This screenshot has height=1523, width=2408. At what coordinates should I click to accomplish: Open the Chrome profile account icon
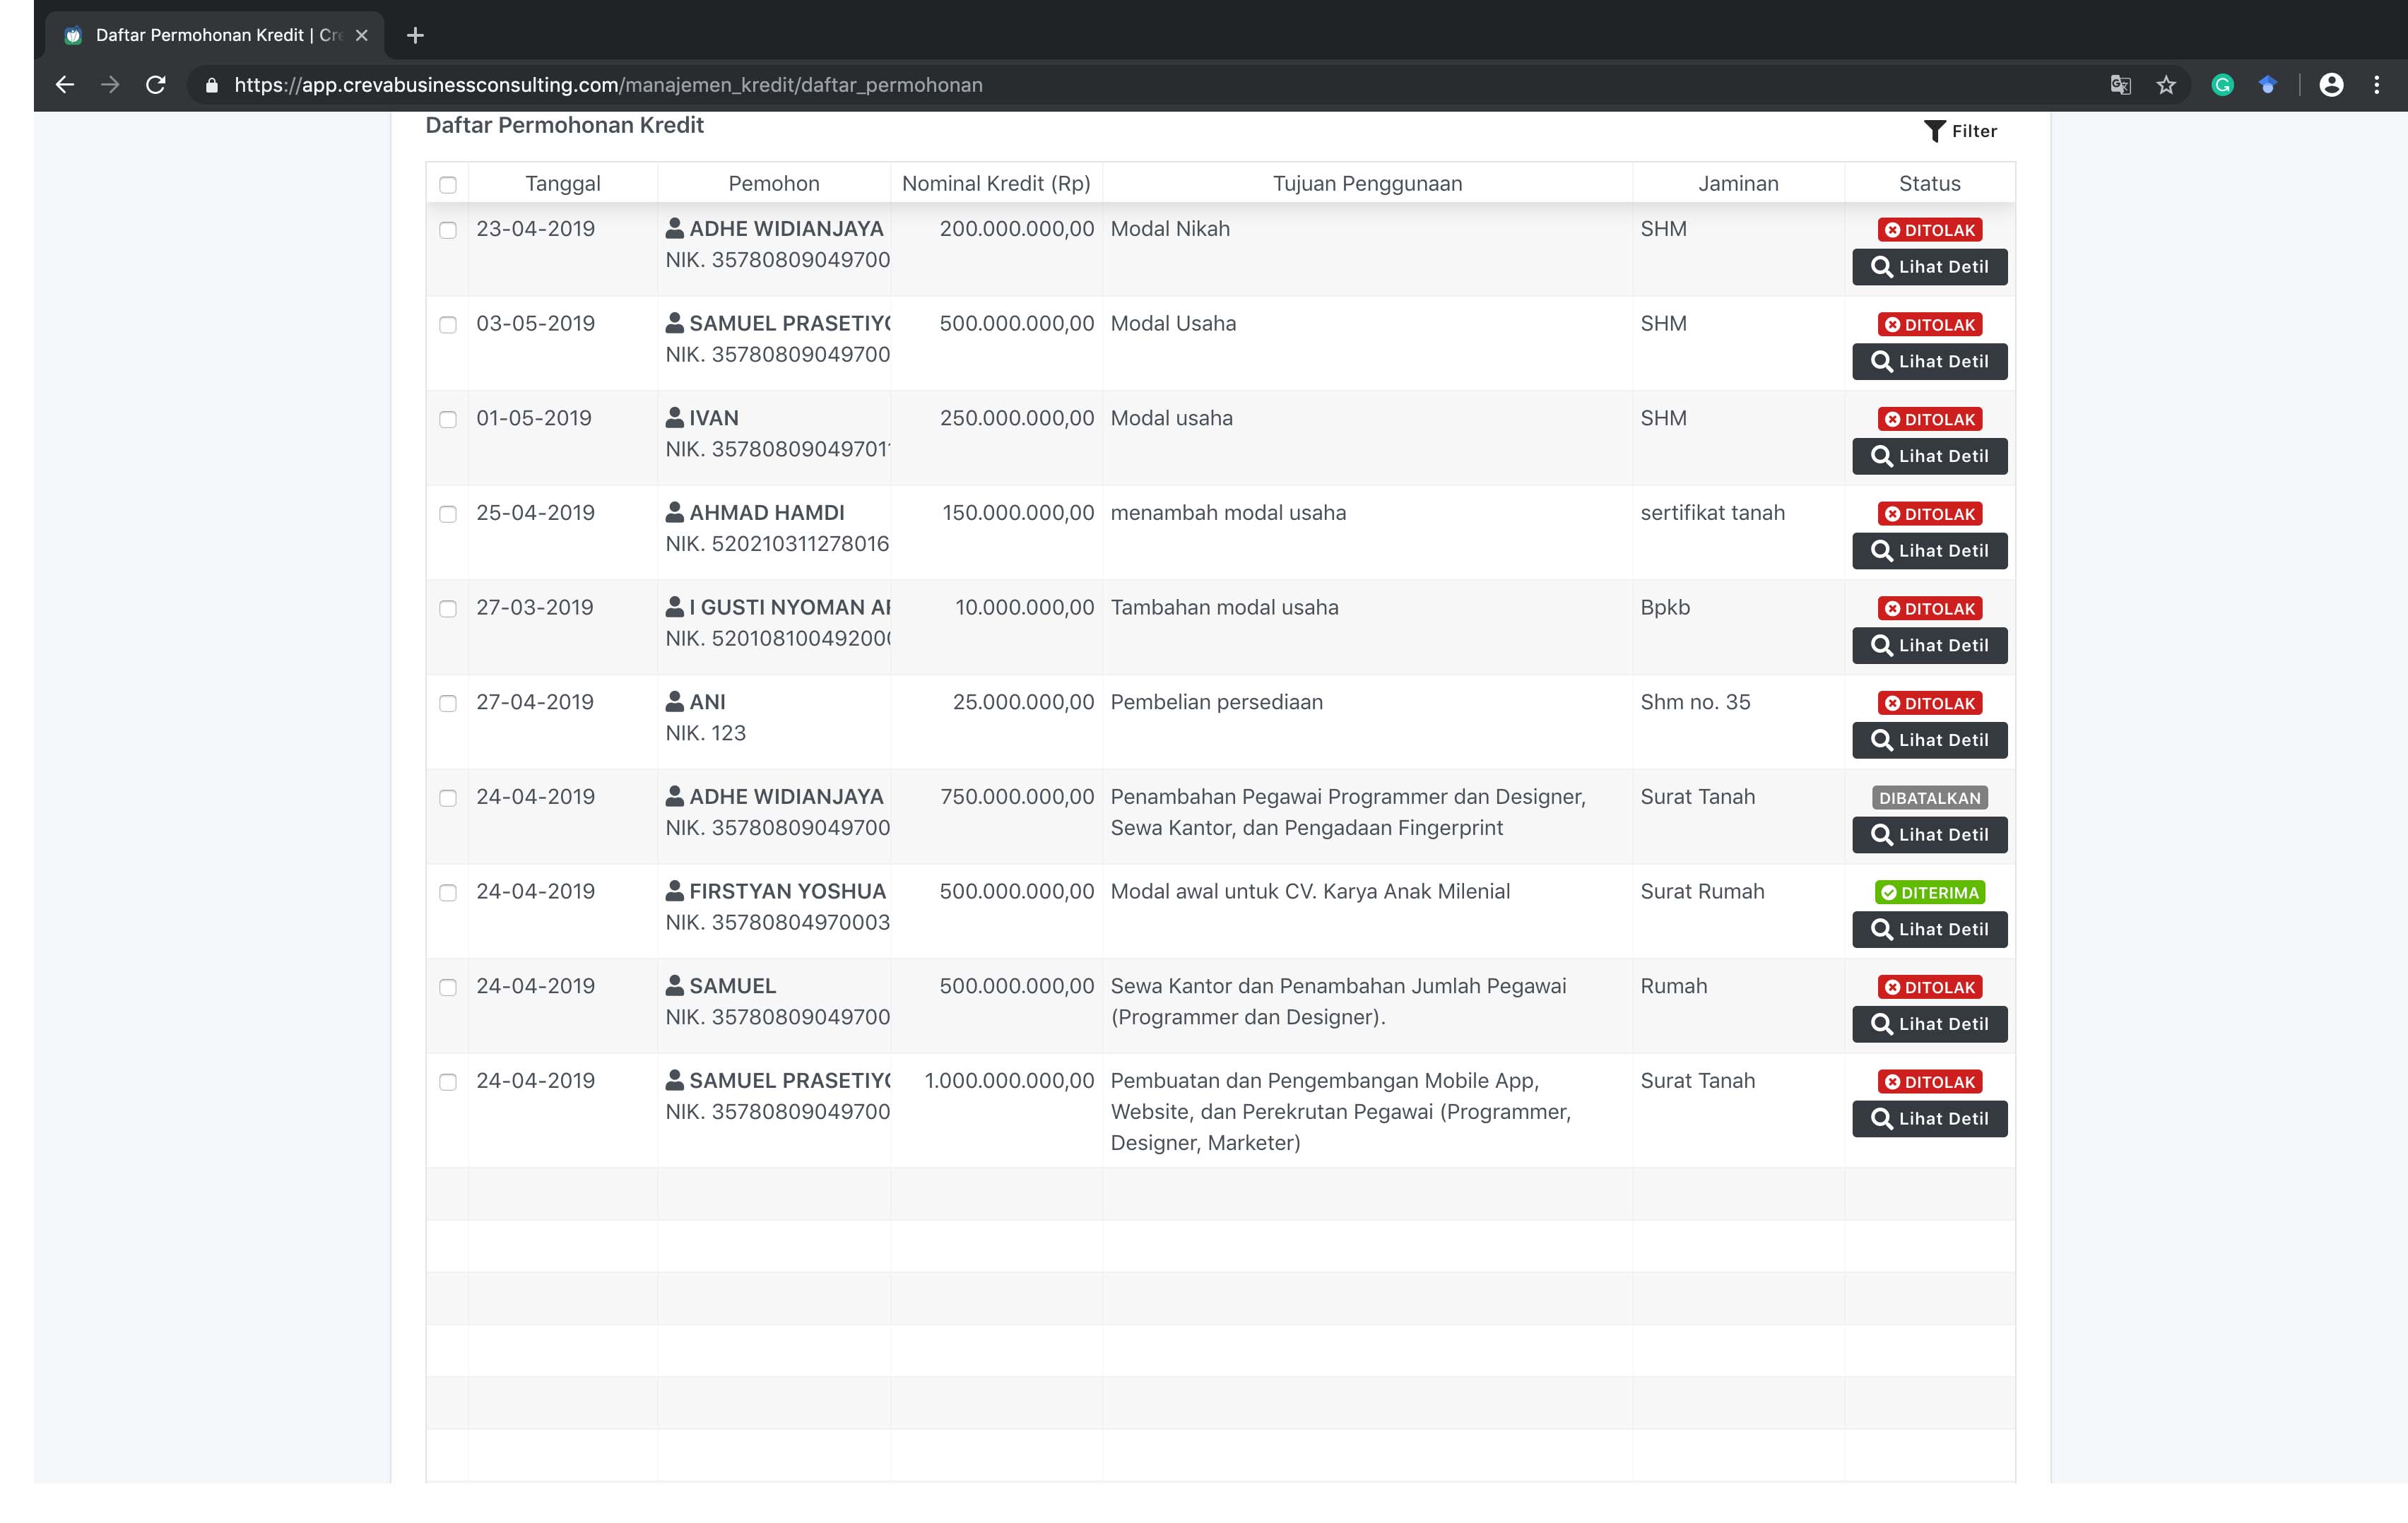pyautogui.click(x=2331, y=85)
